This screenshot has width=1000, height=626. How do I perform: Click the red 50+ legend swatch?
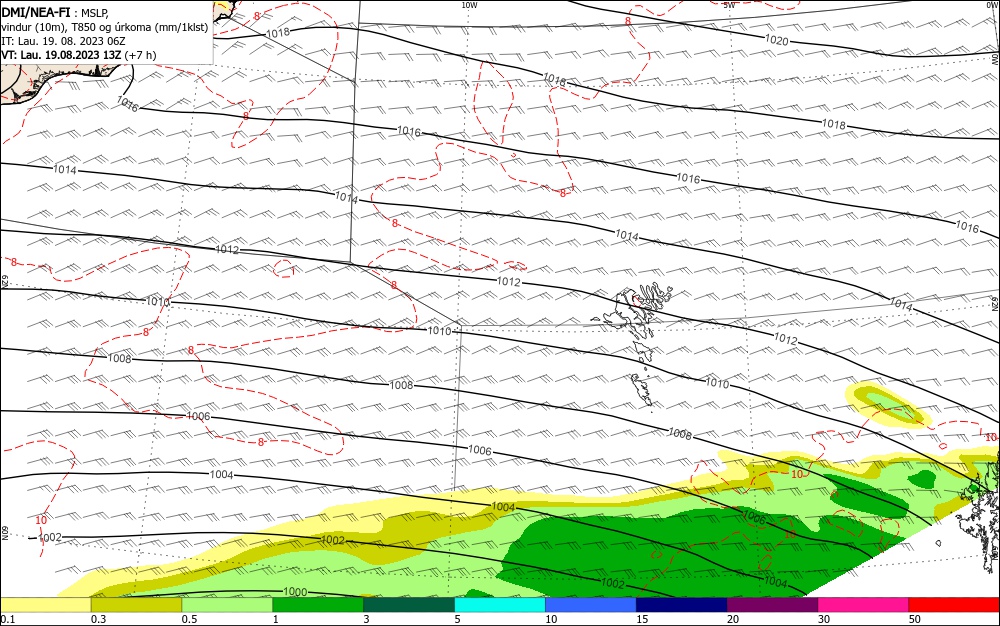point(954,605)
